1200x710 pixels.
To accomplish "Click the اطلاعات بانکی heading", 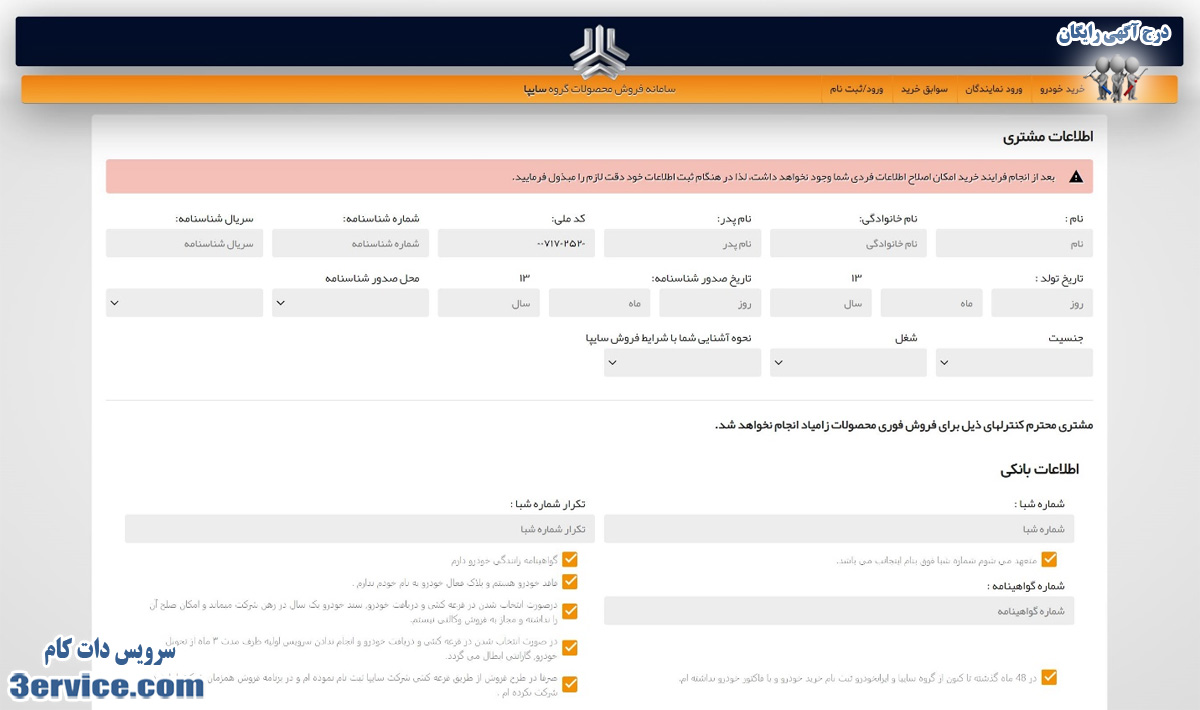I will [x=1040, y=469].
